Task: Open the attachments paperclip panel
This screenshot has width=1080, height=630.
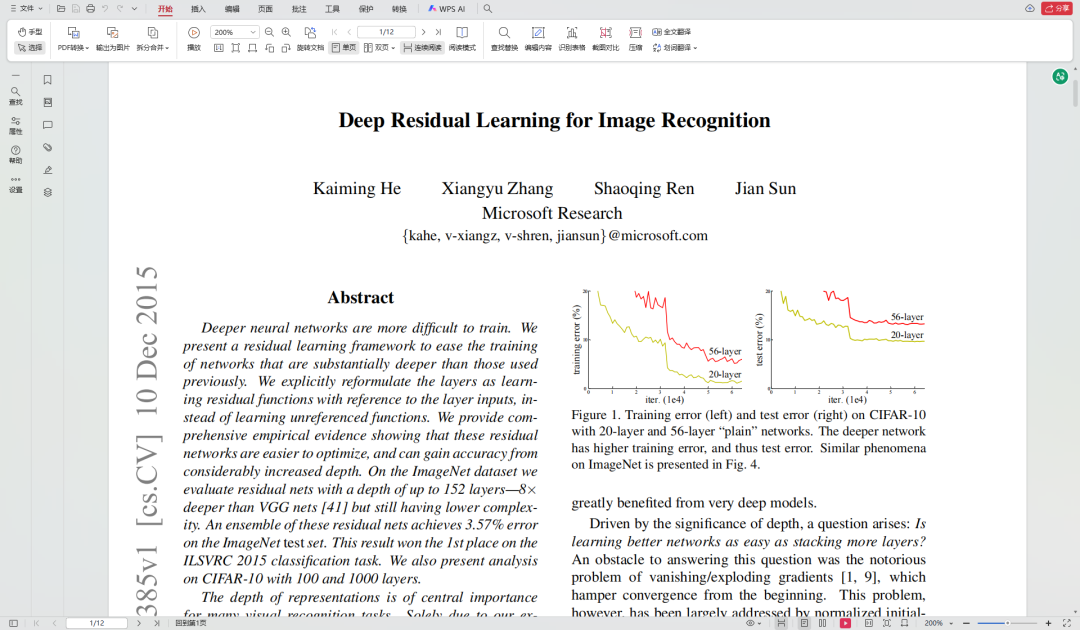Action: click(x=48, y=147)
